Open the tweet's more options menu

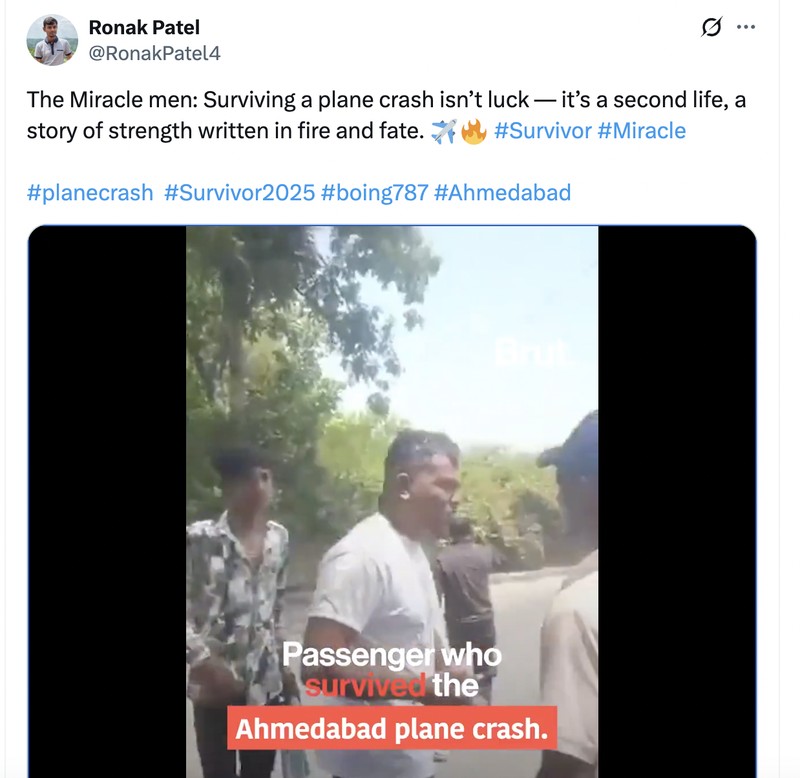pyautogui.click(x=745, y=28)
